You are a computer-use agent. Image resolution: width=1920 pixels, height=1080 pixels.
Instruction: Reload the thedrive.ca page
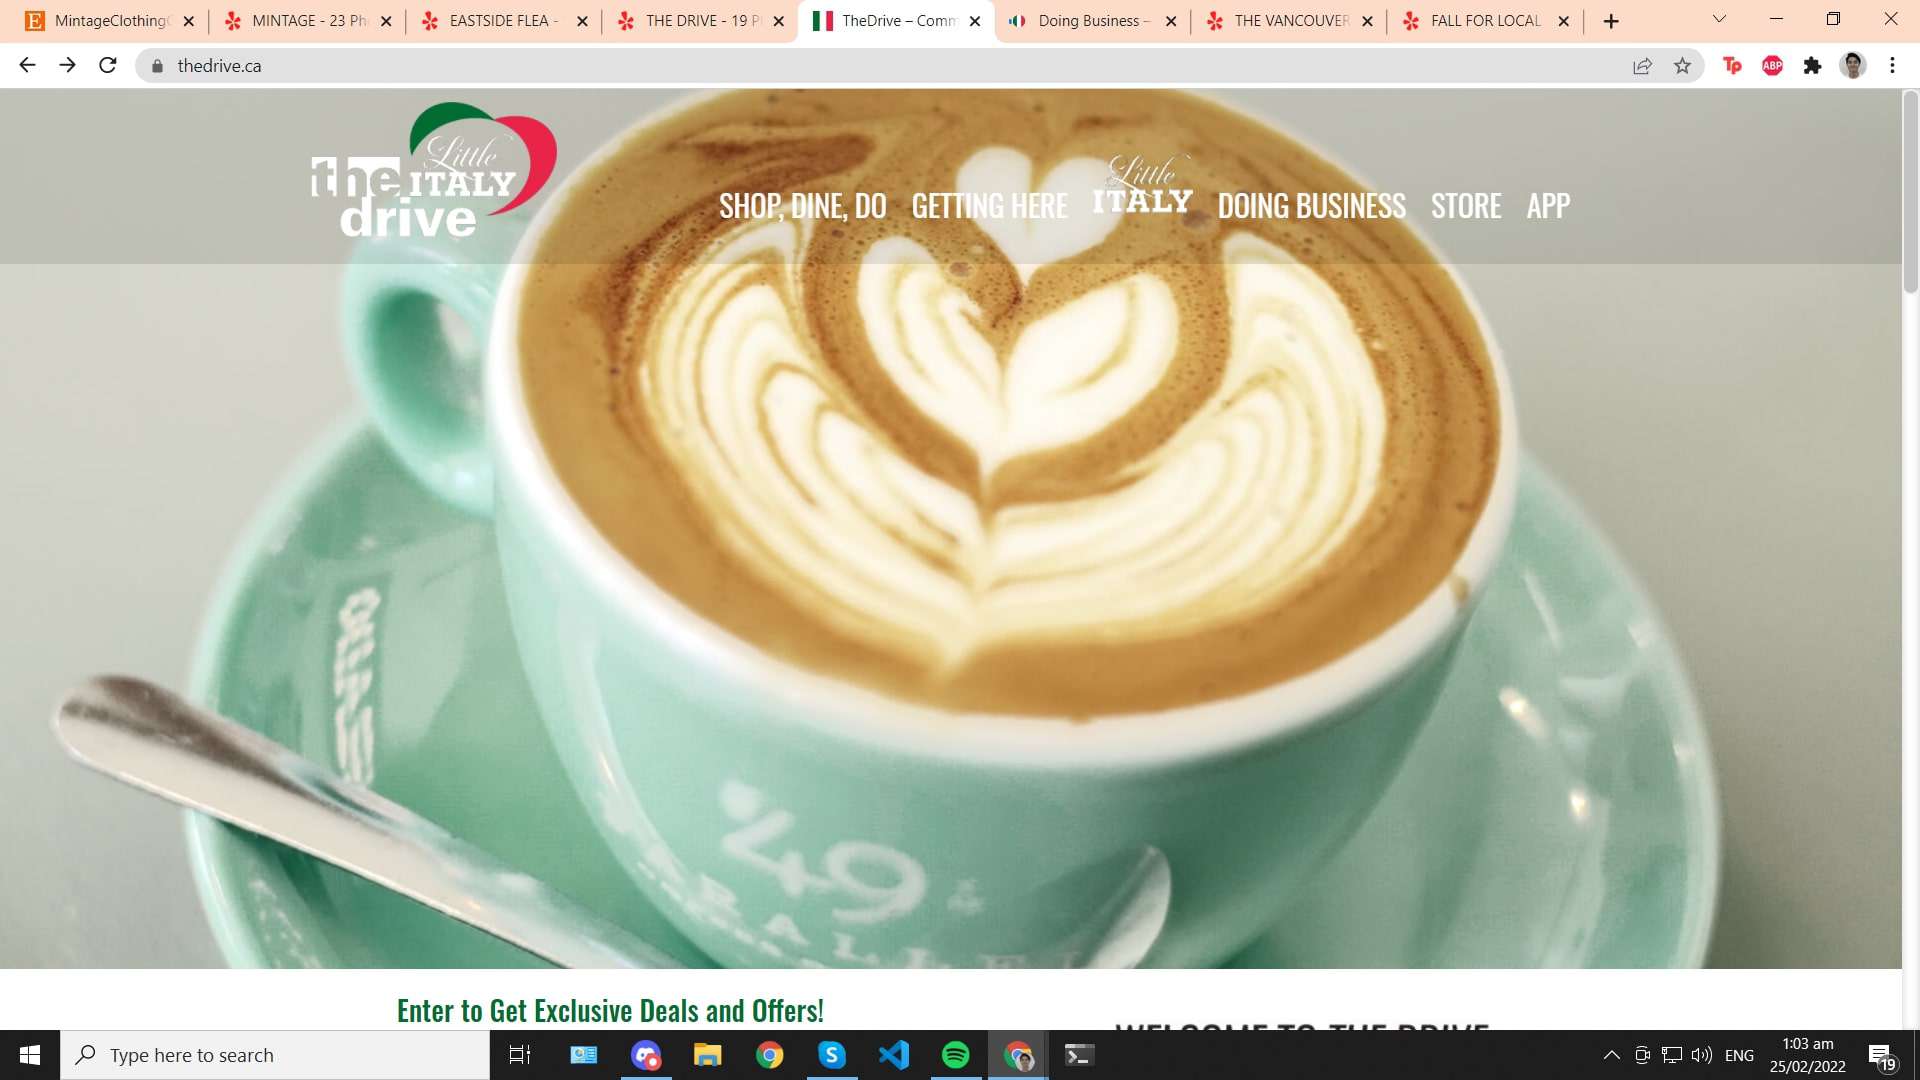tap(108, 65)
